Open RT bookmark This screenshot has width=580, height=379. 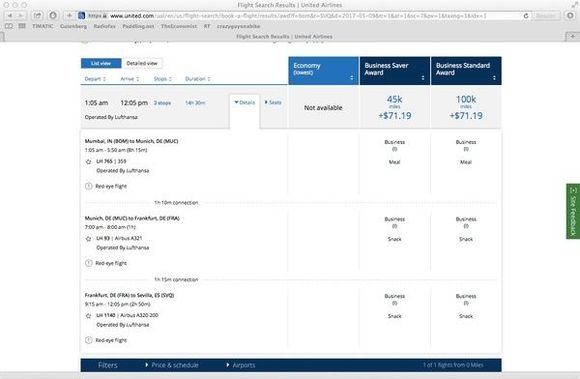click(x=207, y=26)
